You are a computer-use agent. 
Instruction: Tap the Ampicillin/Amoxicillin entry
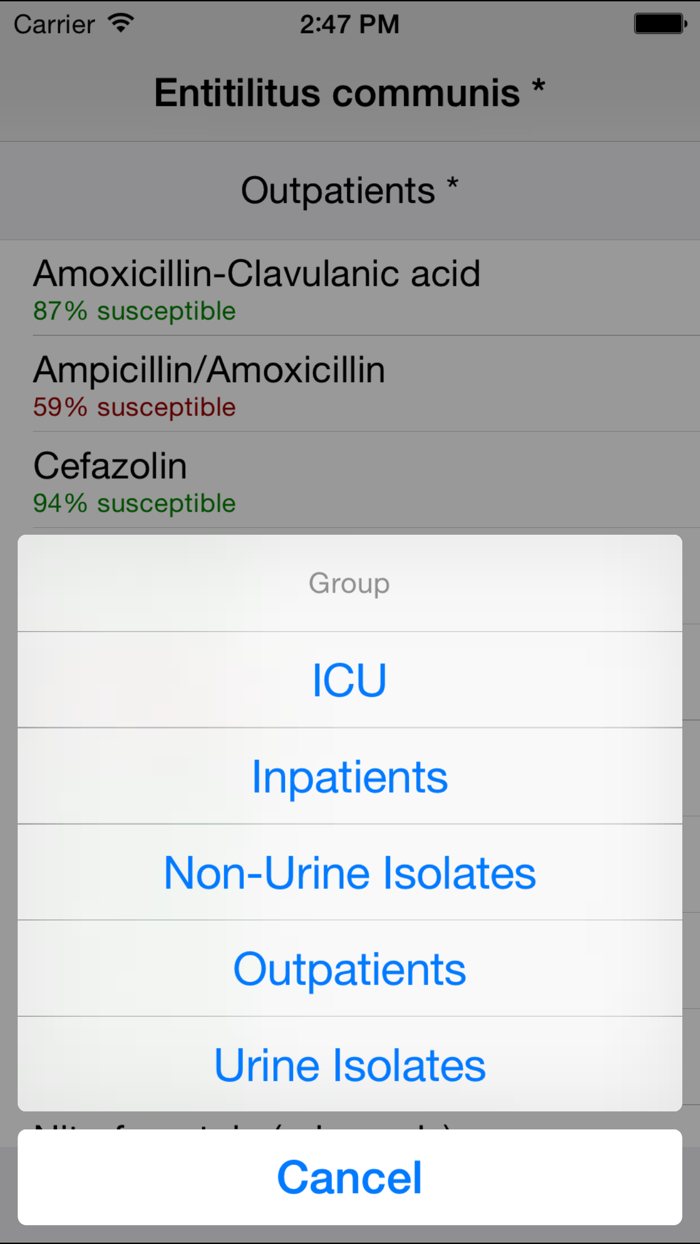pos(209,369)
